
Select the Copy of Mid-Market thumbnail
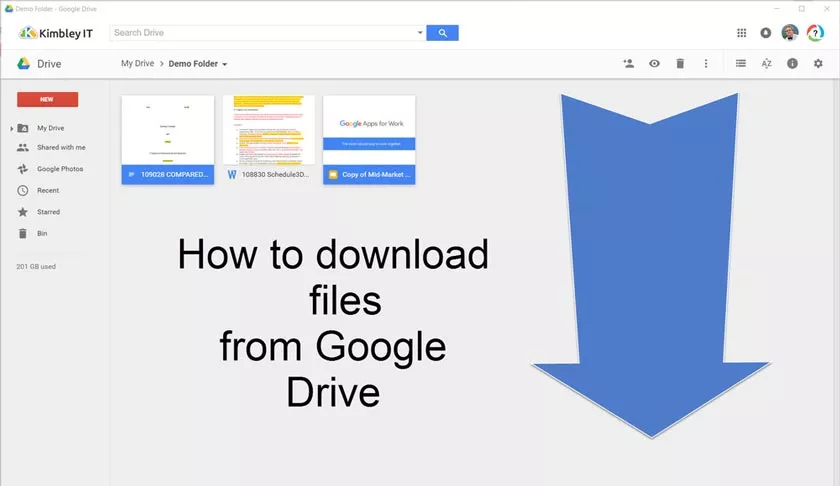click(369, 130)
